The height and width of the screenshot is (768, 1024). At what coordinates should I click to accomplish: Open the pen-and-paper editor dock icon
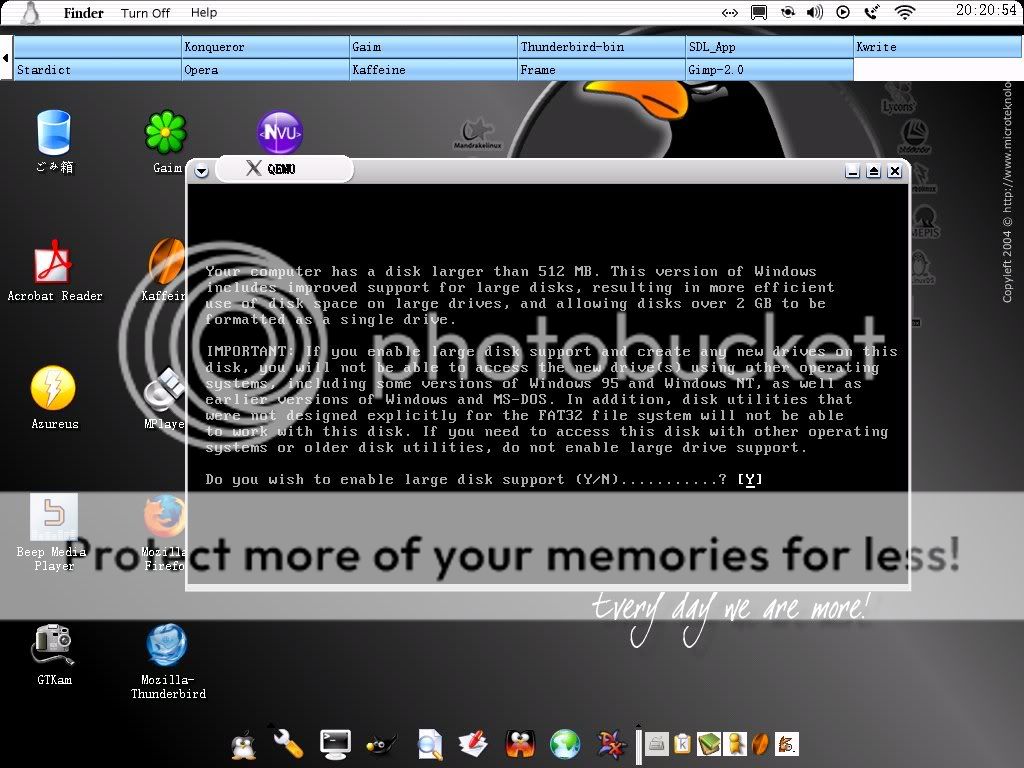[x=475, y=744]
